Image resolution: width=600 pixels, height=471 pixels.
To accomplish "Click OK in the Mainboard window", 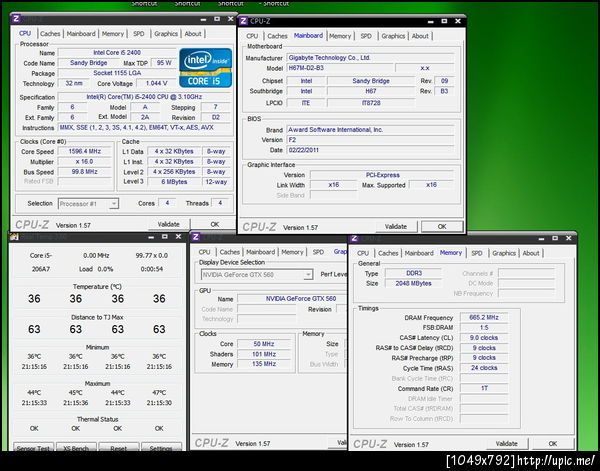I will (x=442, y=227).
